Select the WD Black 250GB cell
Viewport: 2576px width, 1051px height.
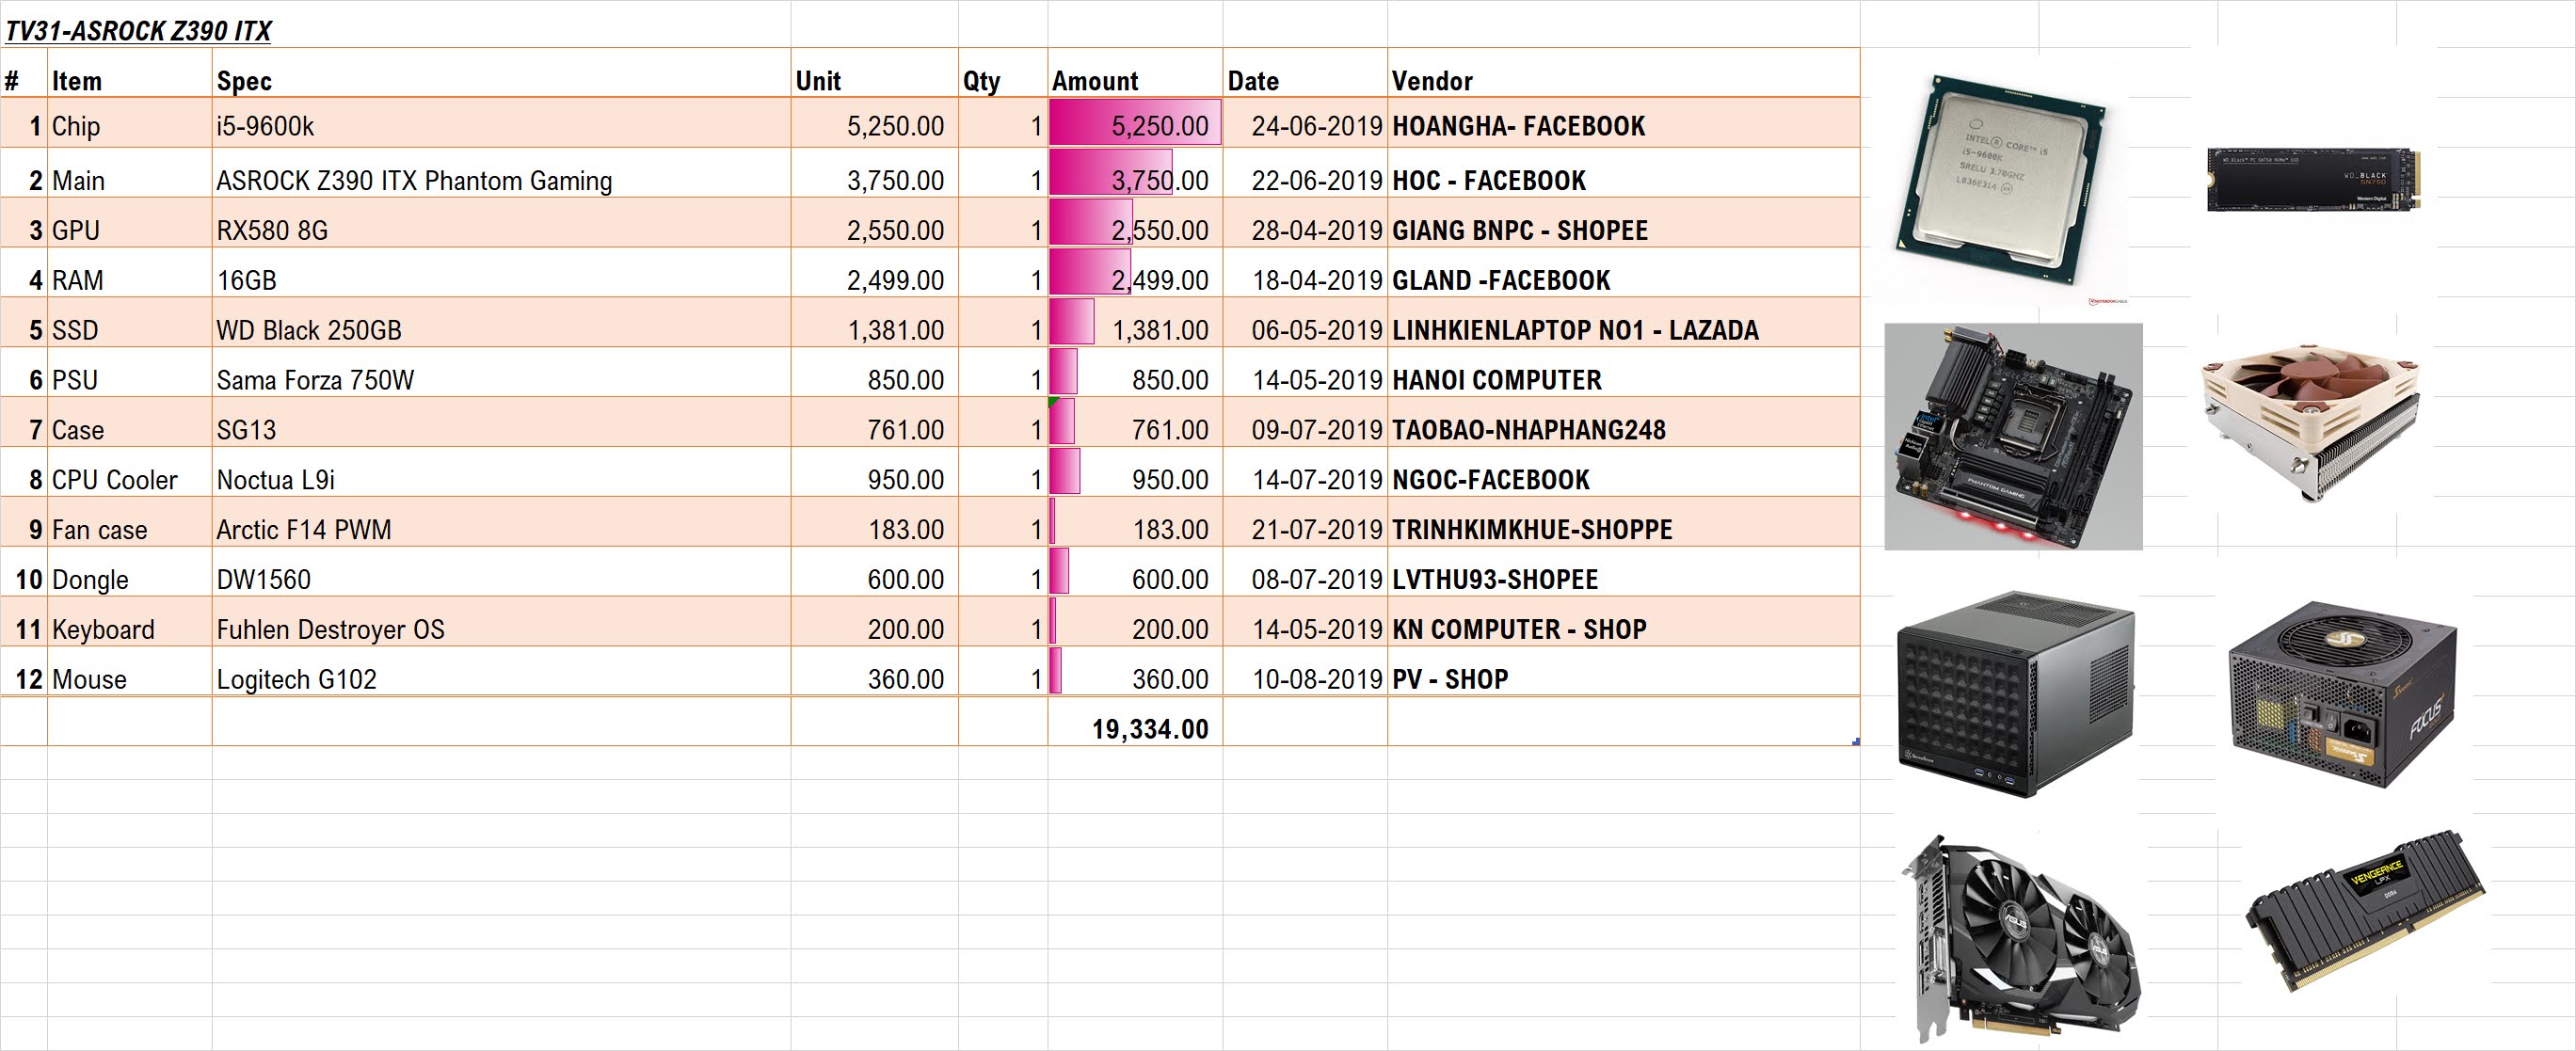pos(501,324)
